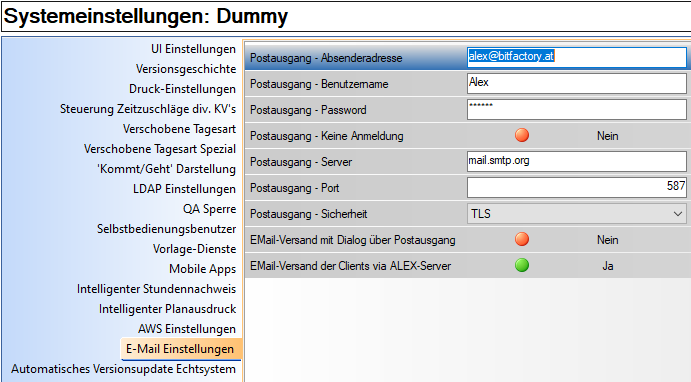Open UI Einstellungen section
691x382 pixels.
193,49
